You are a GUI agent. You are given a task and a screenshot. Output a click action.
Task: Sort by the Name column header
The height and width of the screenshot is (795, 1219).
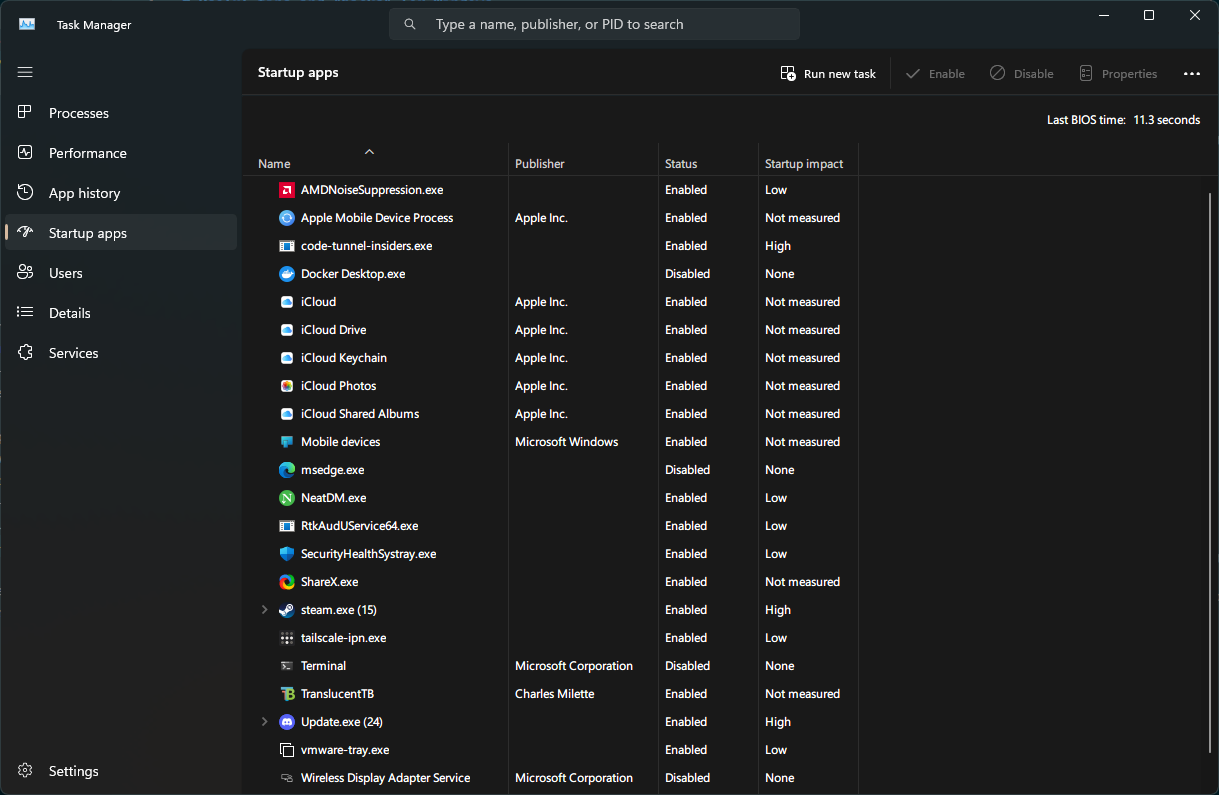[x=274, y=164]
